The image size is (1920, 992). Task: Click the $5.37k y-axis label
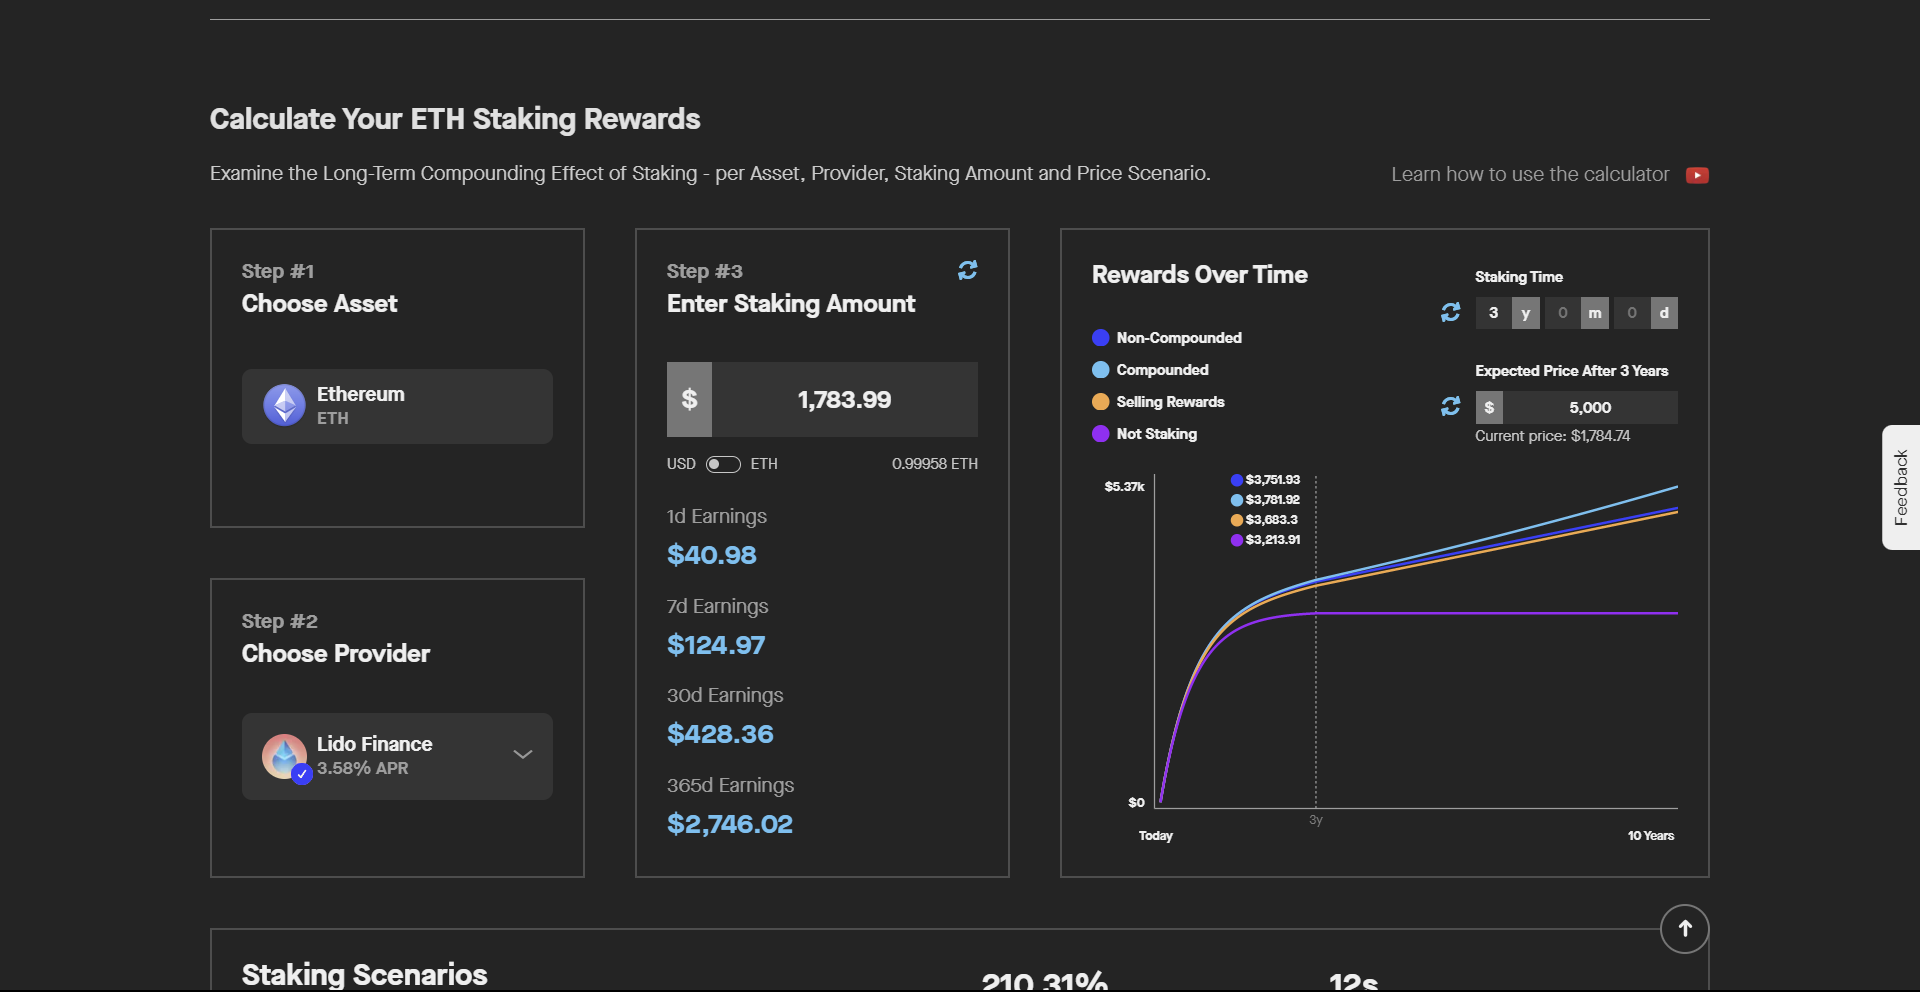tap(1124, 487)
